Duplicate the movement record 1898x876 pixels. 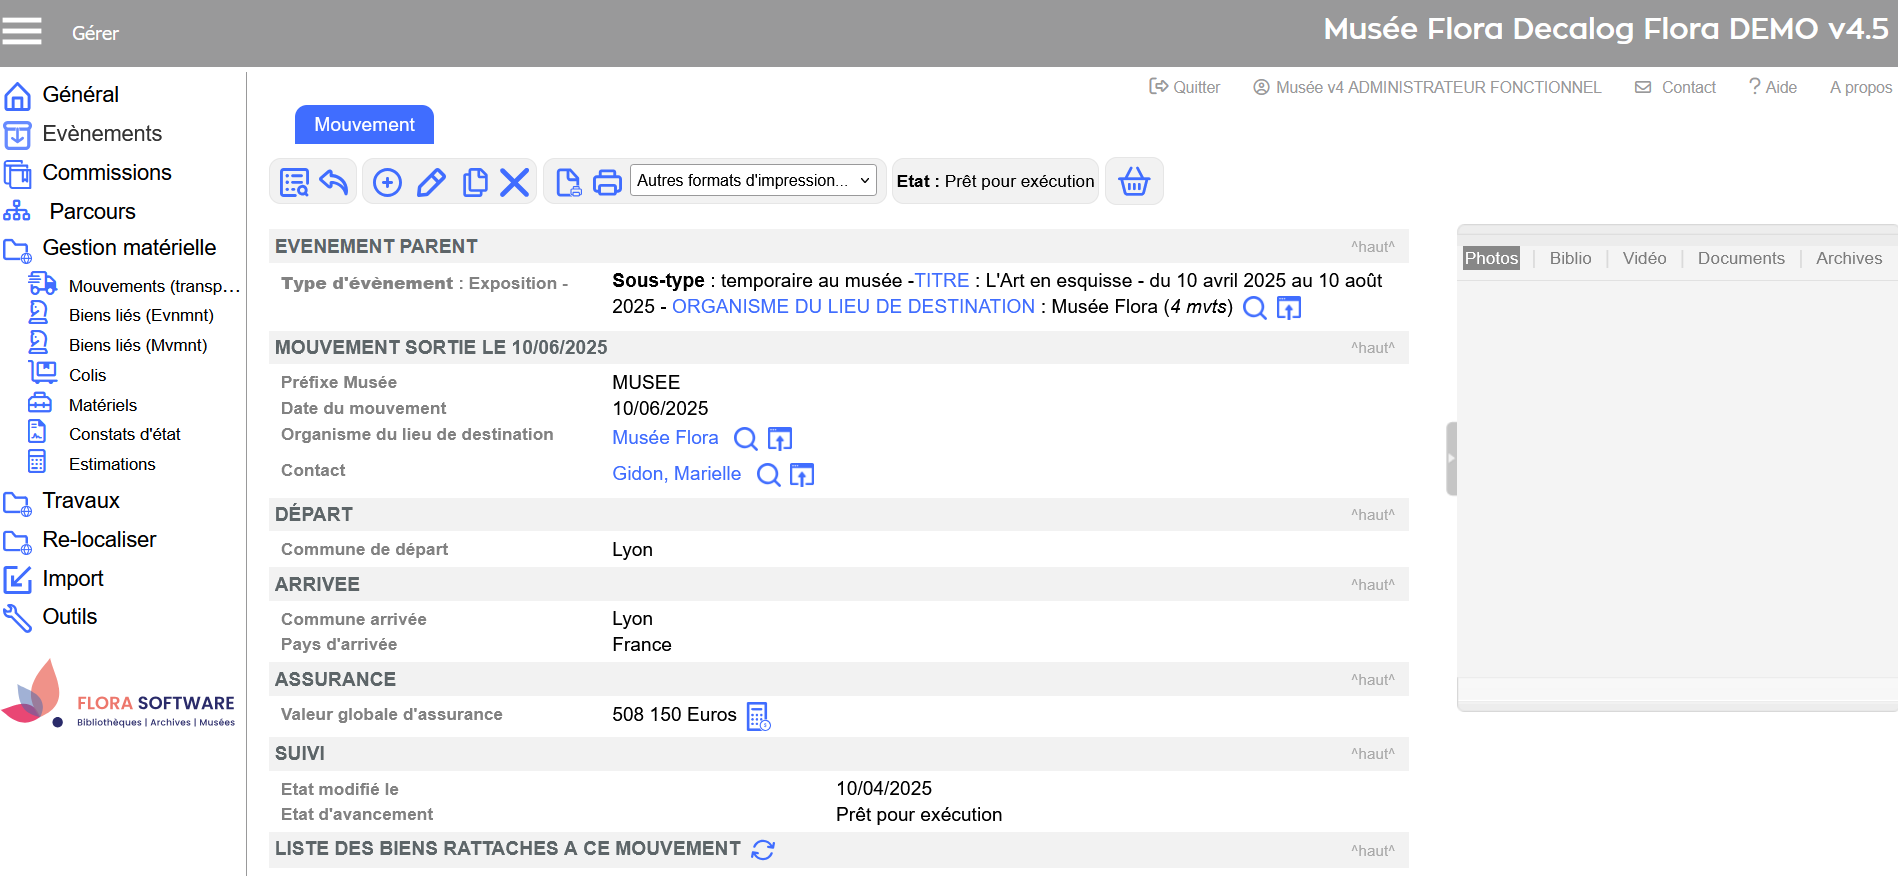[x=475, y=182]
